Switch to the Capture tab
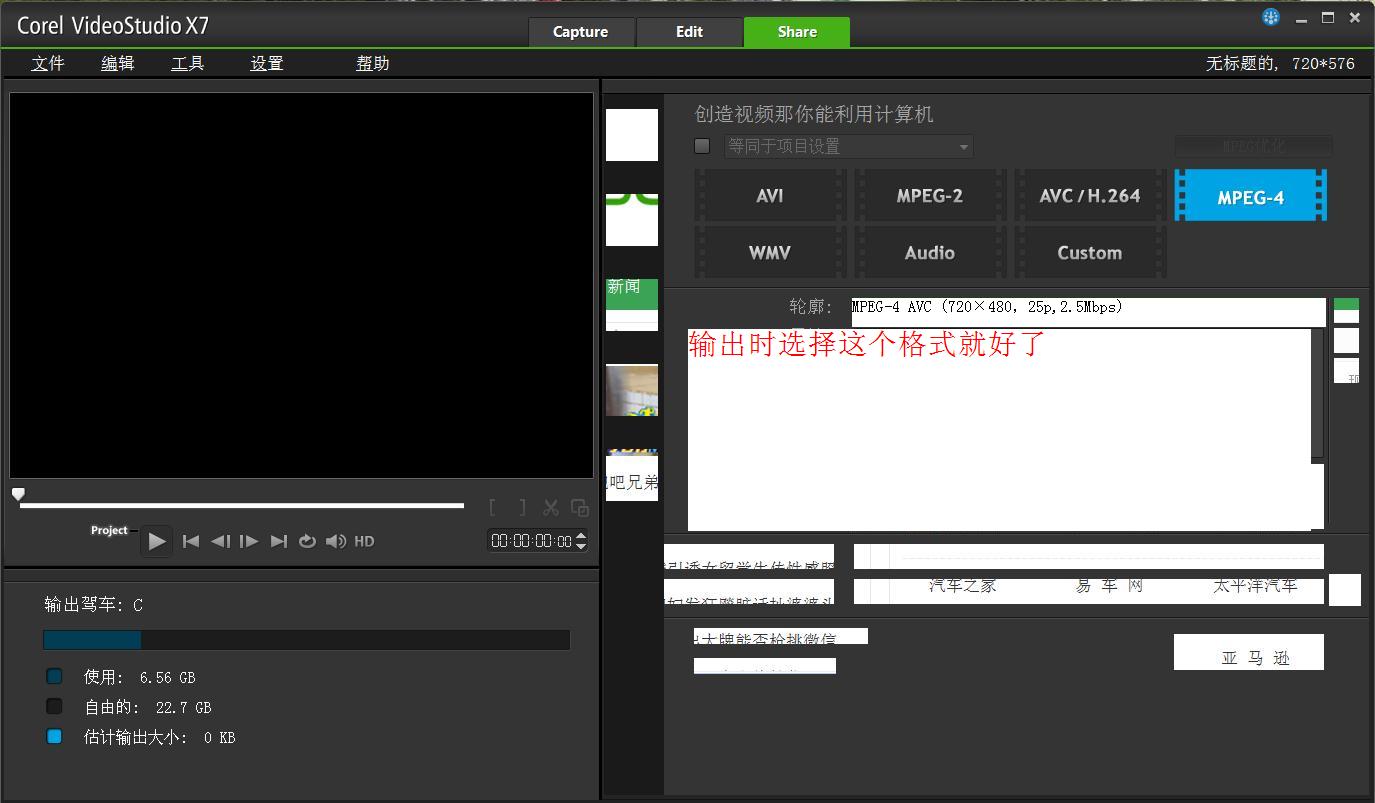This screenshot has width=1375, height=803. (x=581, y=32)
